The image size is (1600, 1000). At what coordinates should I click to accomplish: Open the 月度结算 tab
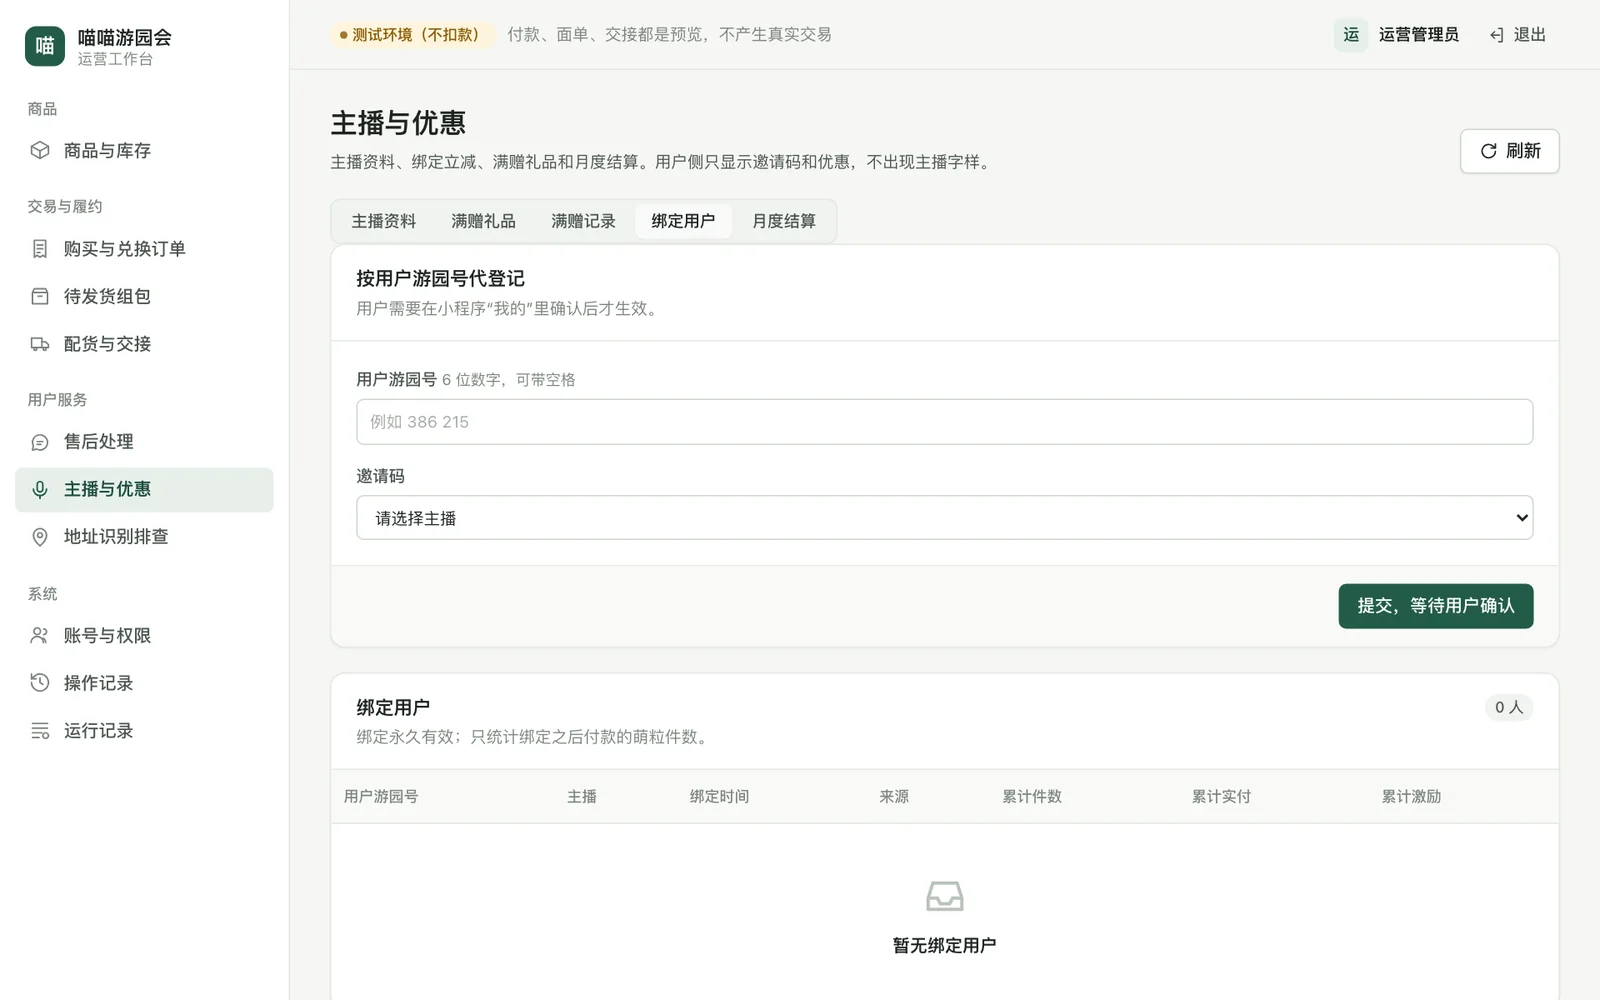click(784, 221)
